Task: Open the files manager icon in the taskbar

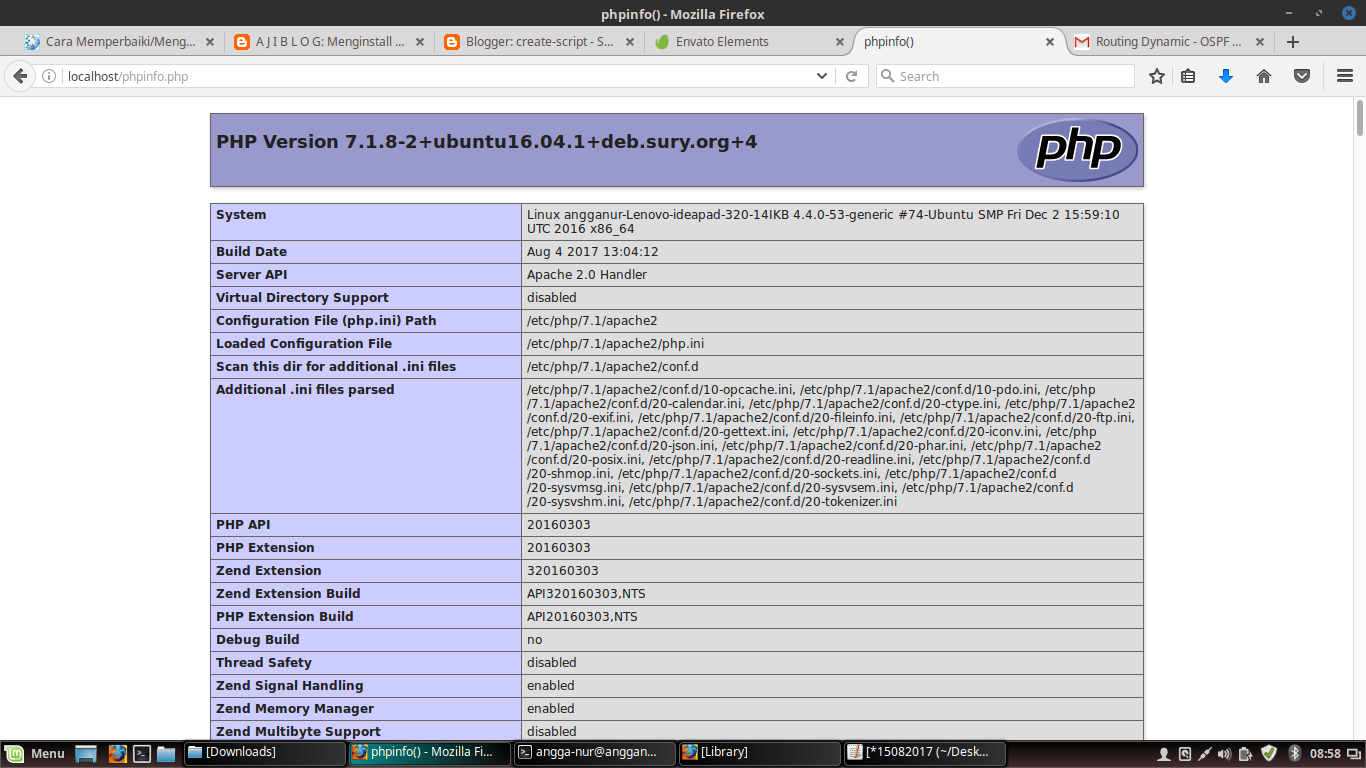Action: pos(167,753)
